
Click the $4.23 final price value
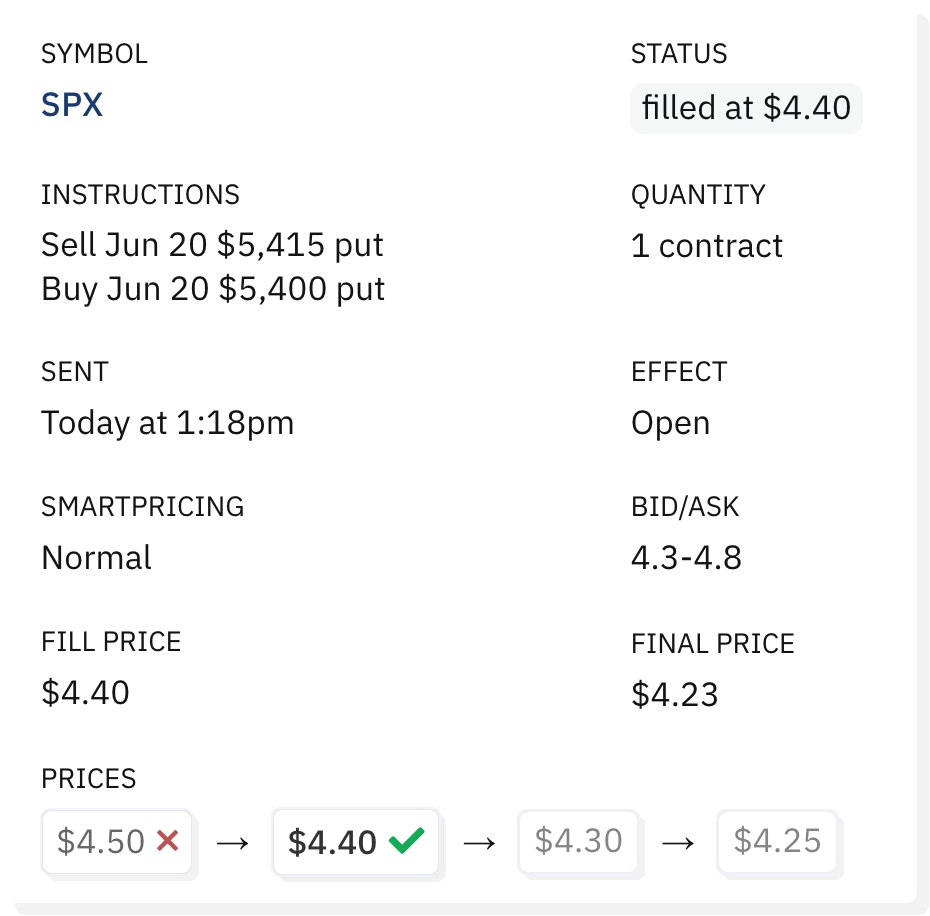[675, 694]
